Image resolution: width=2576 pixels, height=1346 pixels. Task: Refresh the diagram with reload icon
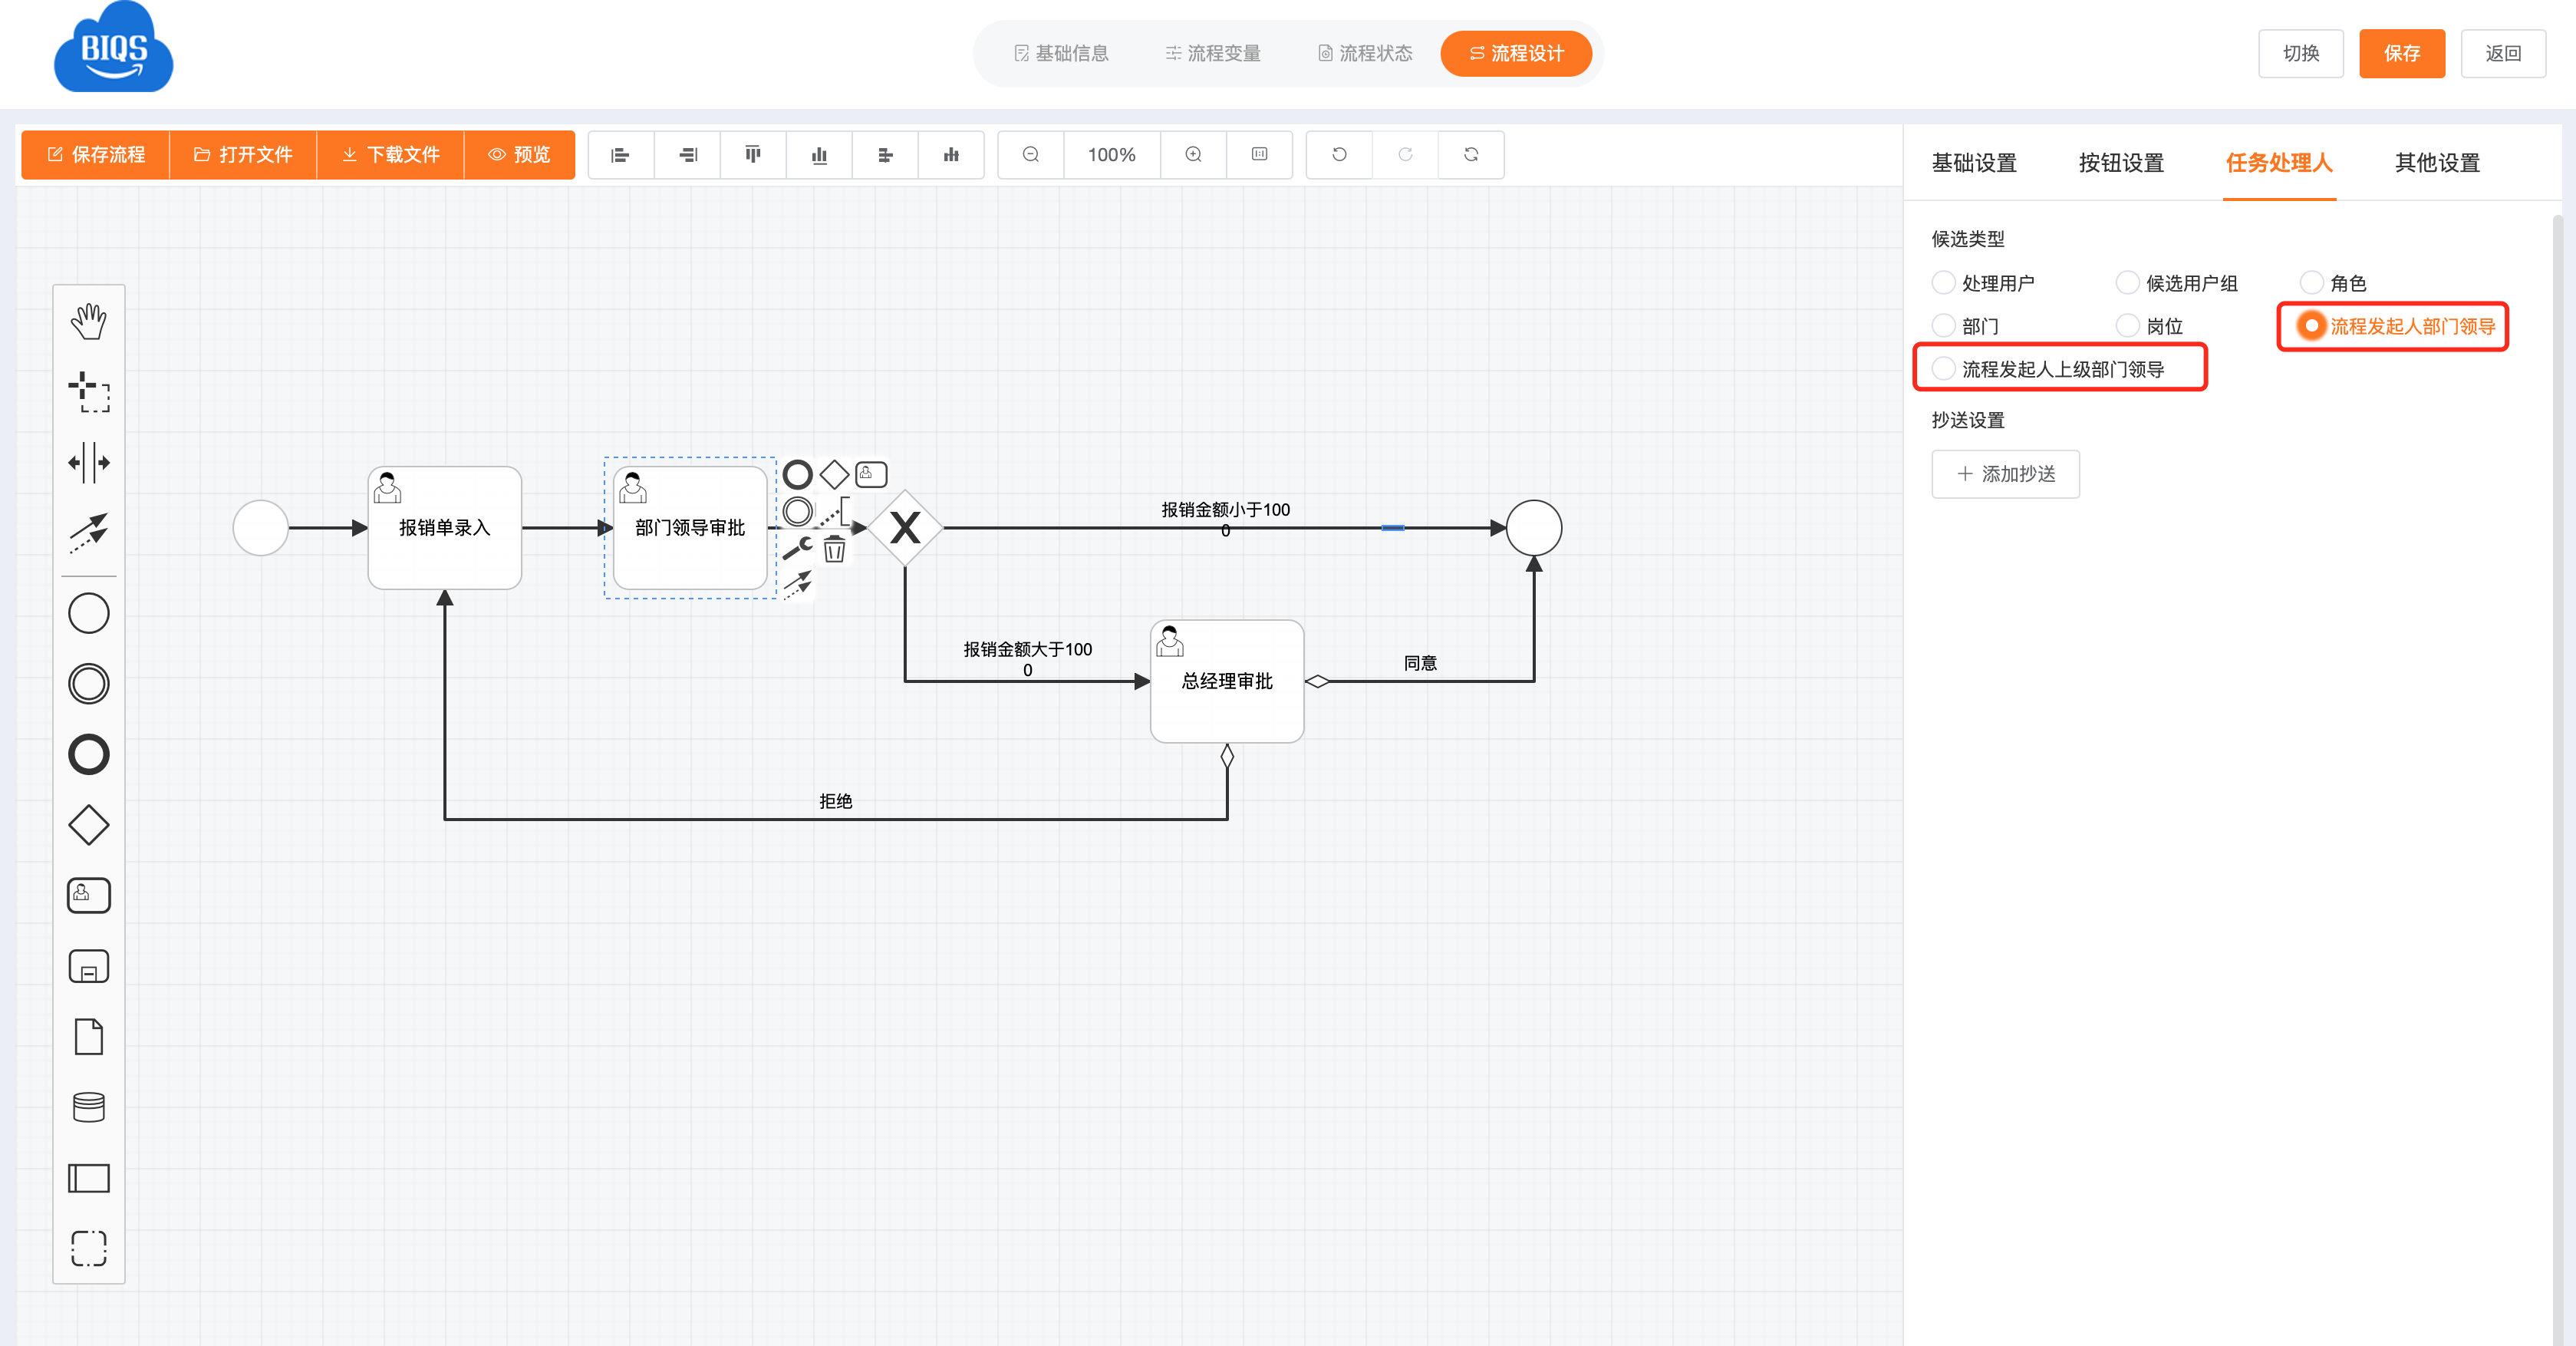pyautogui.click(x=1471, y=155)
